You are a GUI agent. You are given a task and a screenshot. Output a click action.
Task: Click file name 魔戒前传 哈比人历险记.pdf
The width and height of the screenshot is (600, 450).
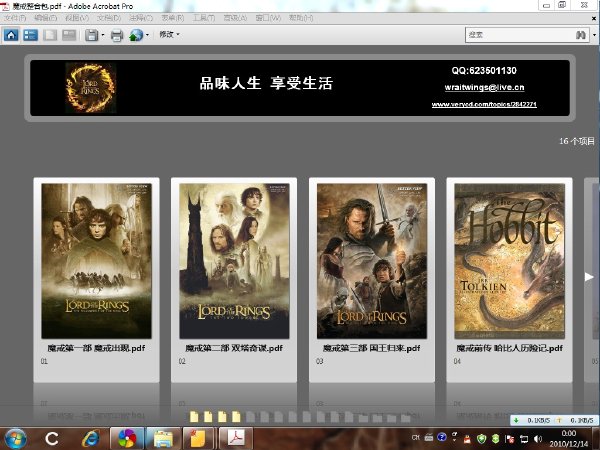click(510, 348)
